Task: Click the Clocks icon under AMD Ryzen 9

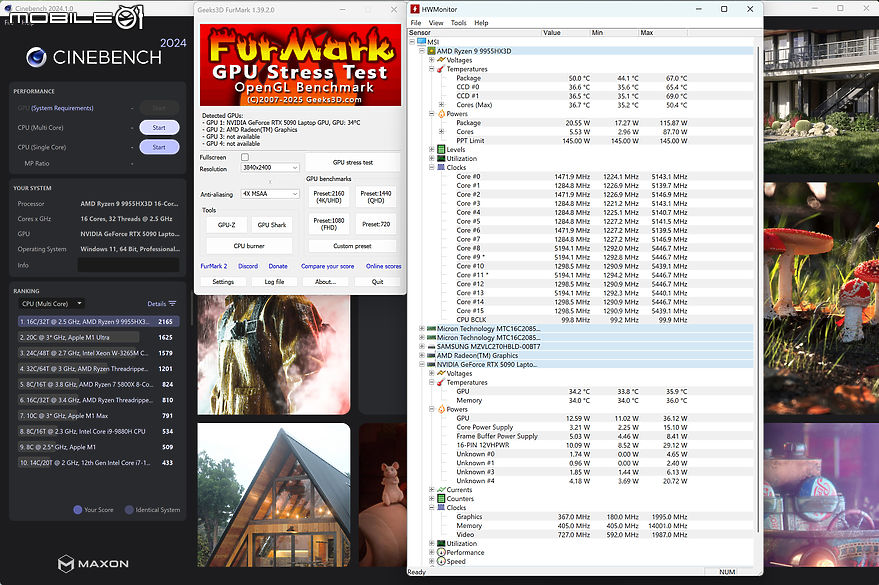Action: coord(441,168)
